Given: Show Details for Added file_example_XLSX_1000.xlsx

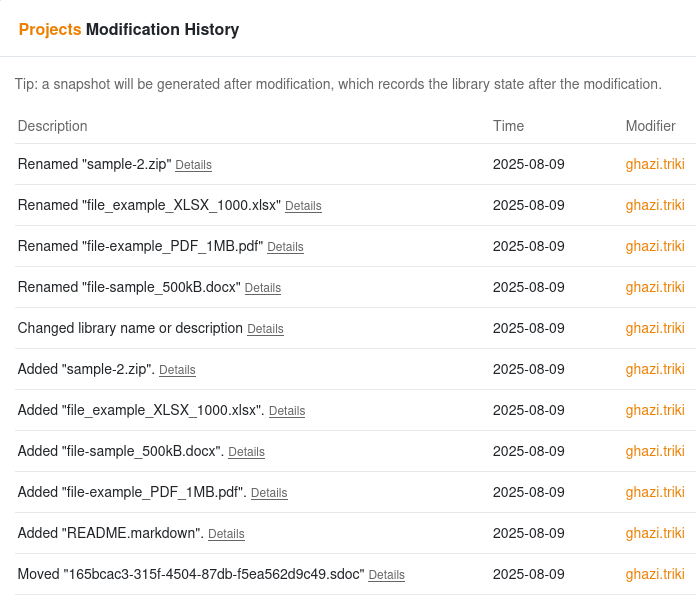Looking at the screenshot, I should (x=287, y=411).
